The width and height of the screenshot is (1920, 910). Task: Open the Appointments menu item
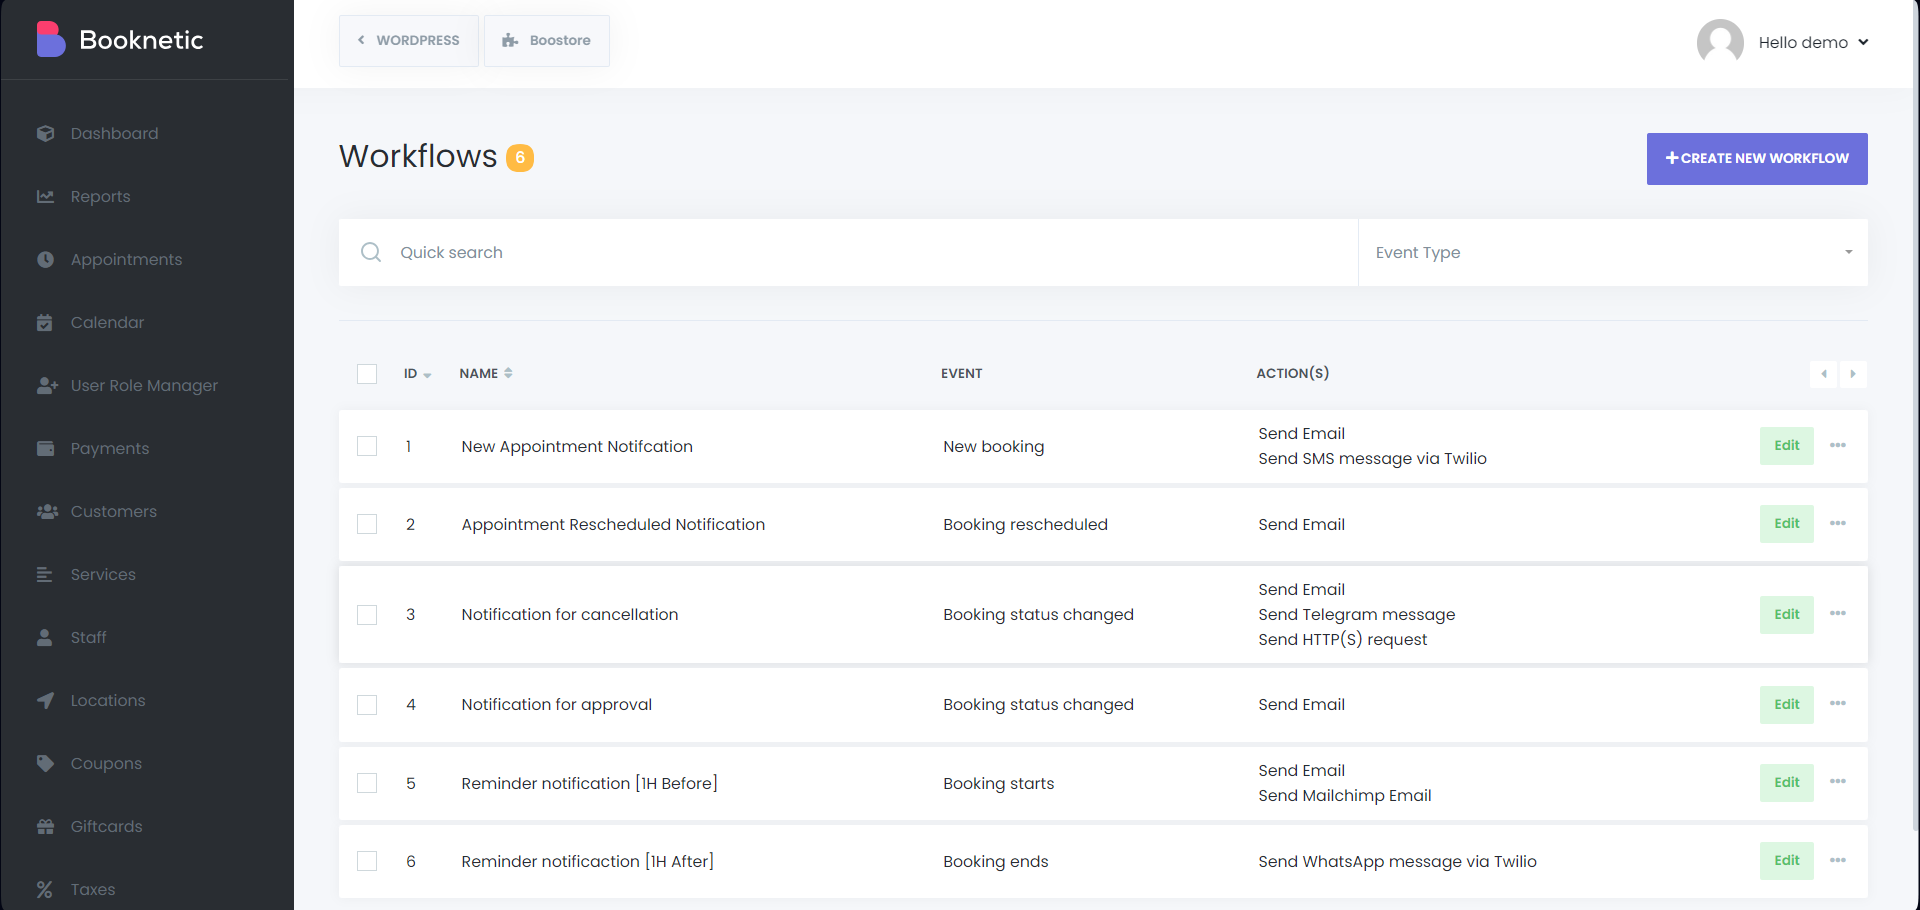[x=126, y=260]
